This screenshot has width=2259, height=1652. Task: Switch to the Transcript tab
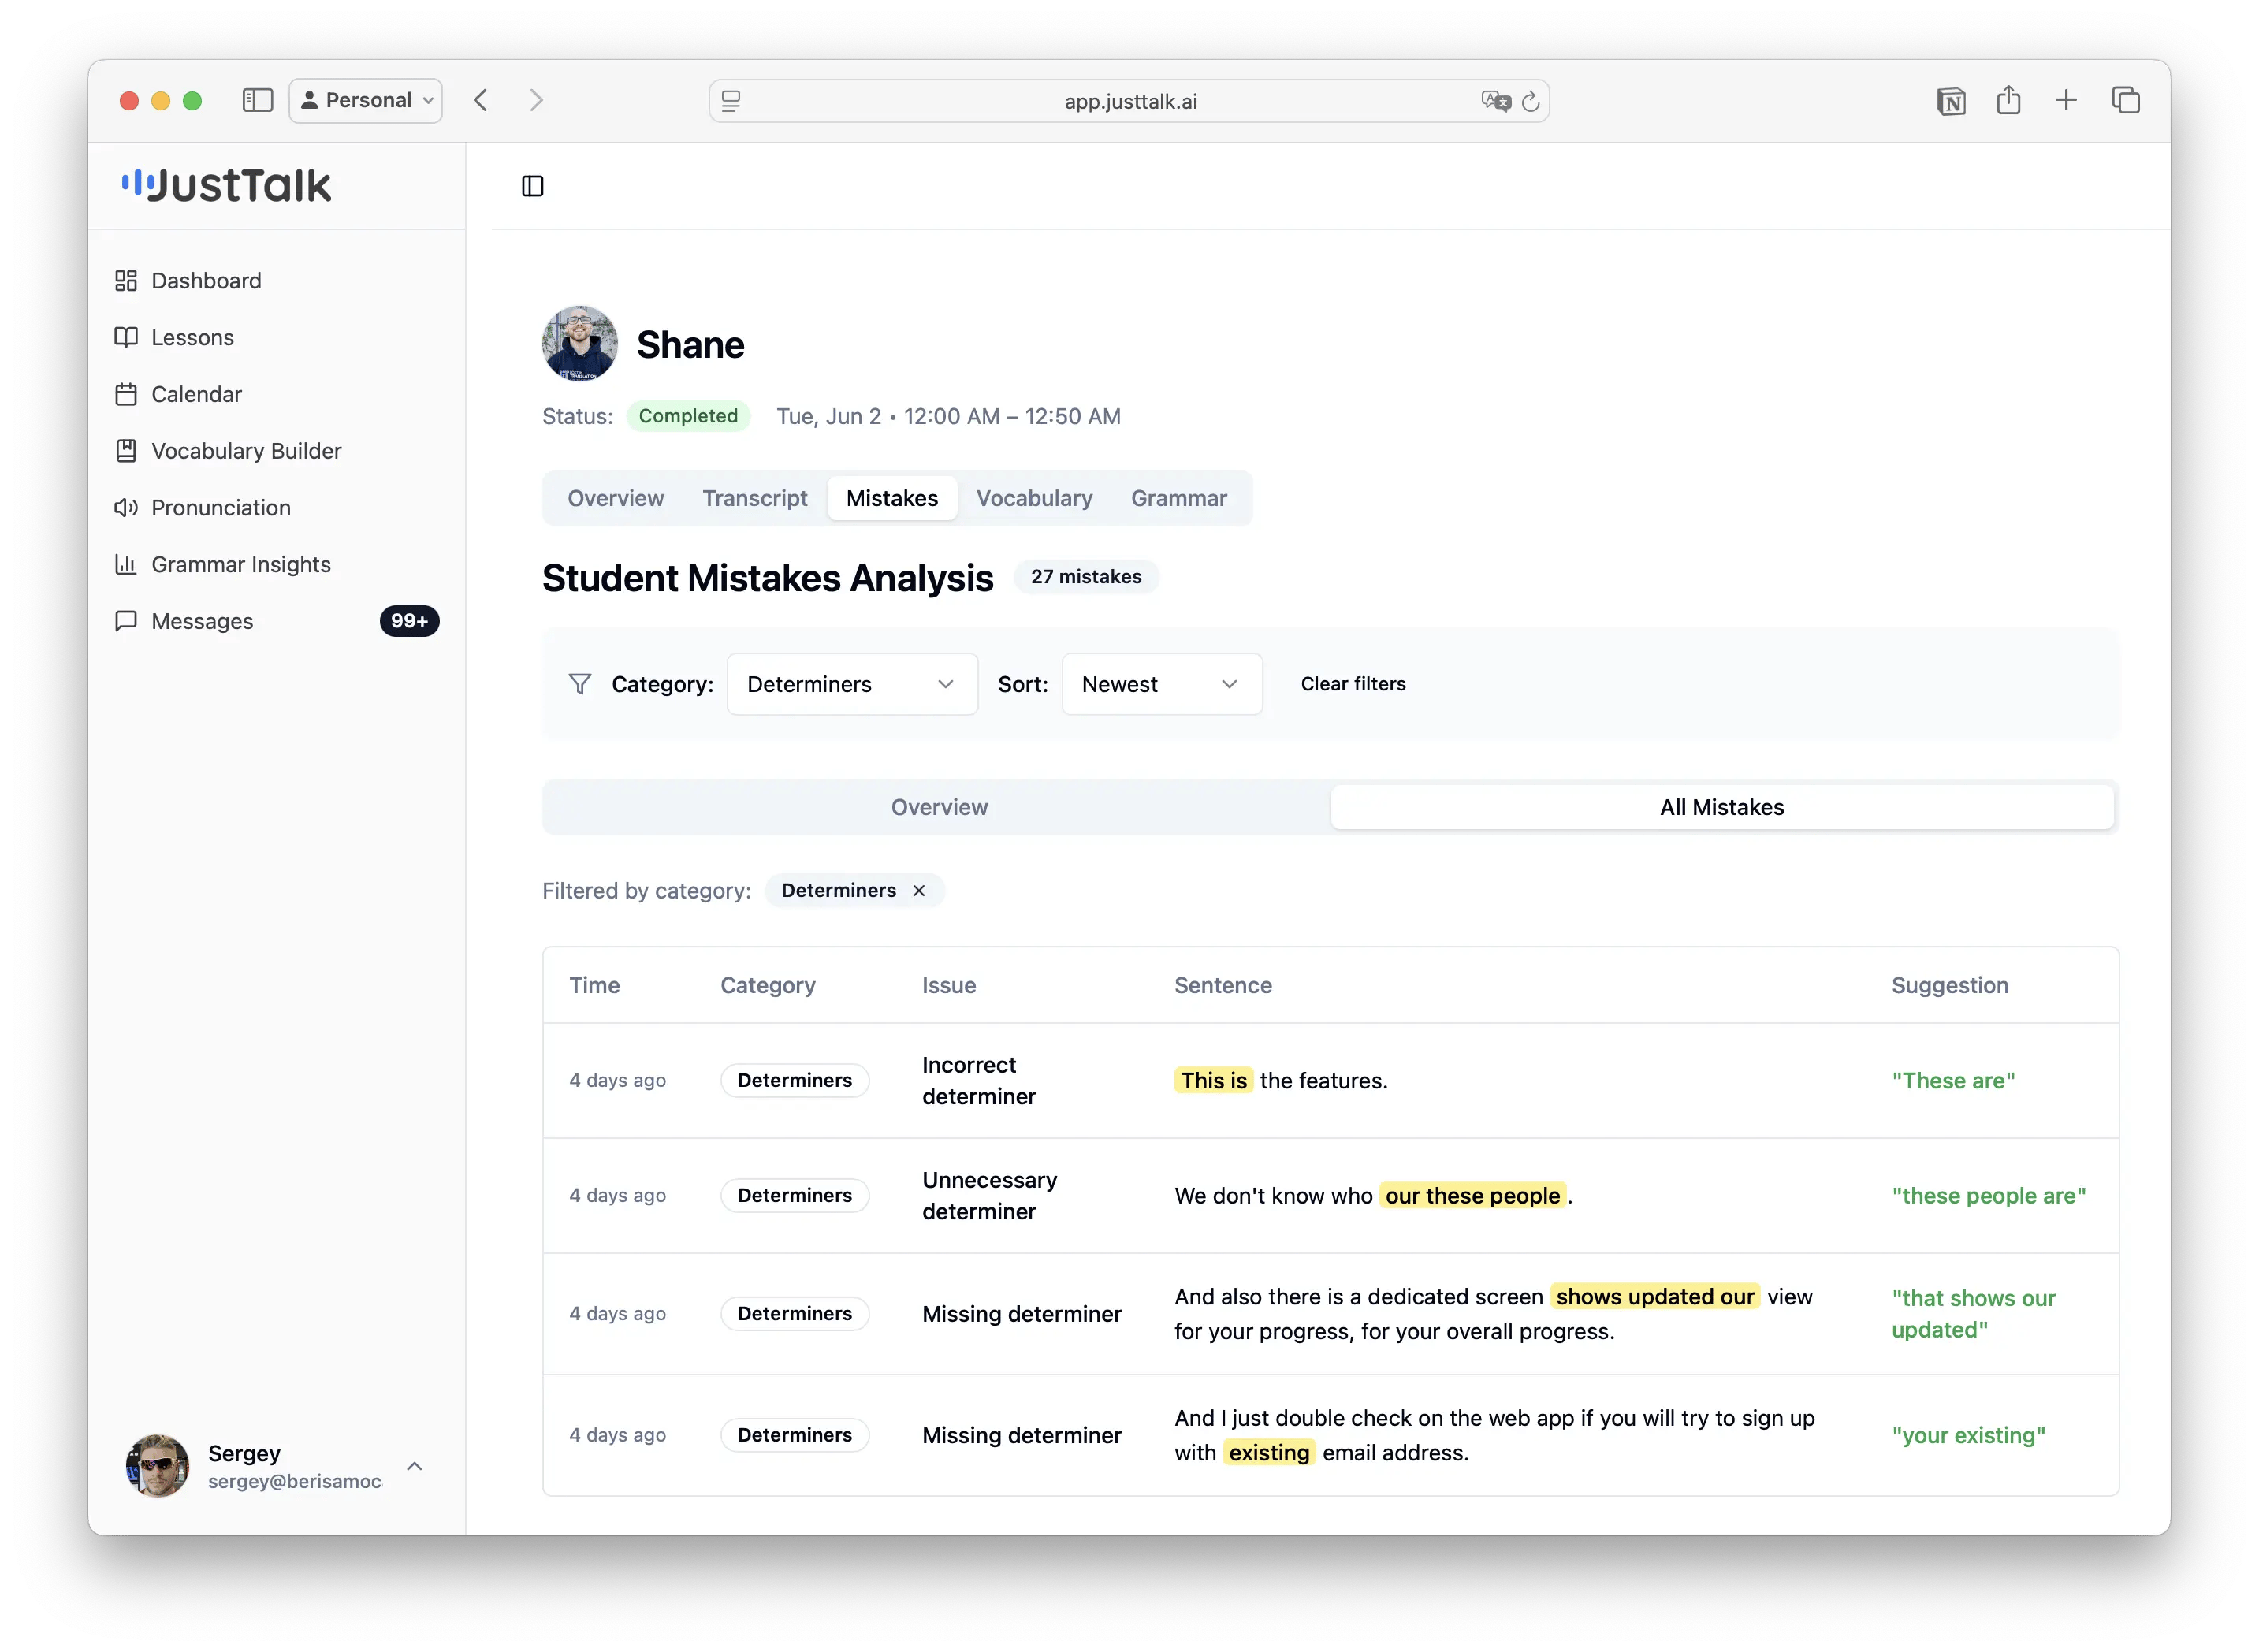coord(755,498)
